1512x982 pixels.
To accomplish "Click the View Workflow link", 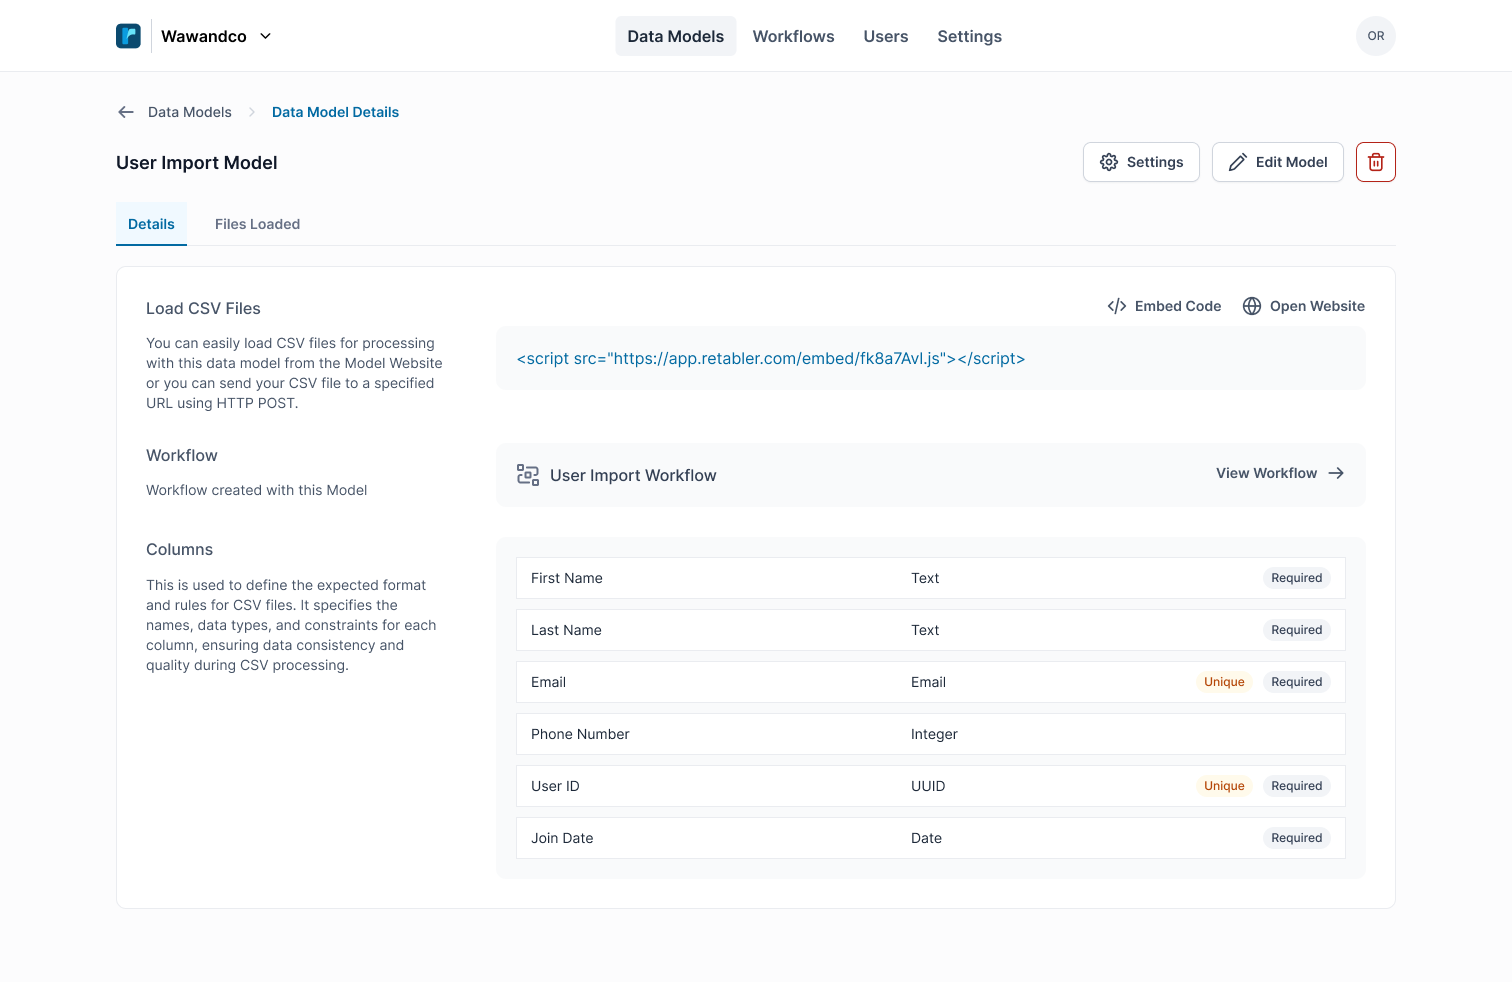I will point(1266,473).
